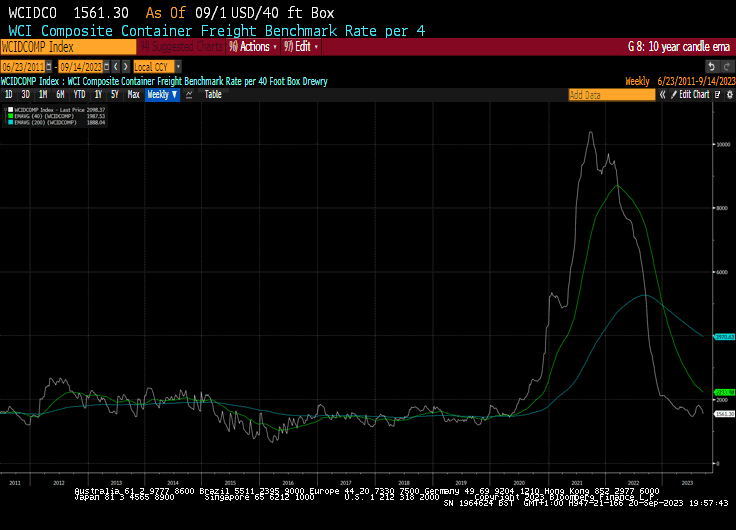Click the notes icon beside Edit Chart
The height and width of the screenshot is (530, 736).
(715, 94)
